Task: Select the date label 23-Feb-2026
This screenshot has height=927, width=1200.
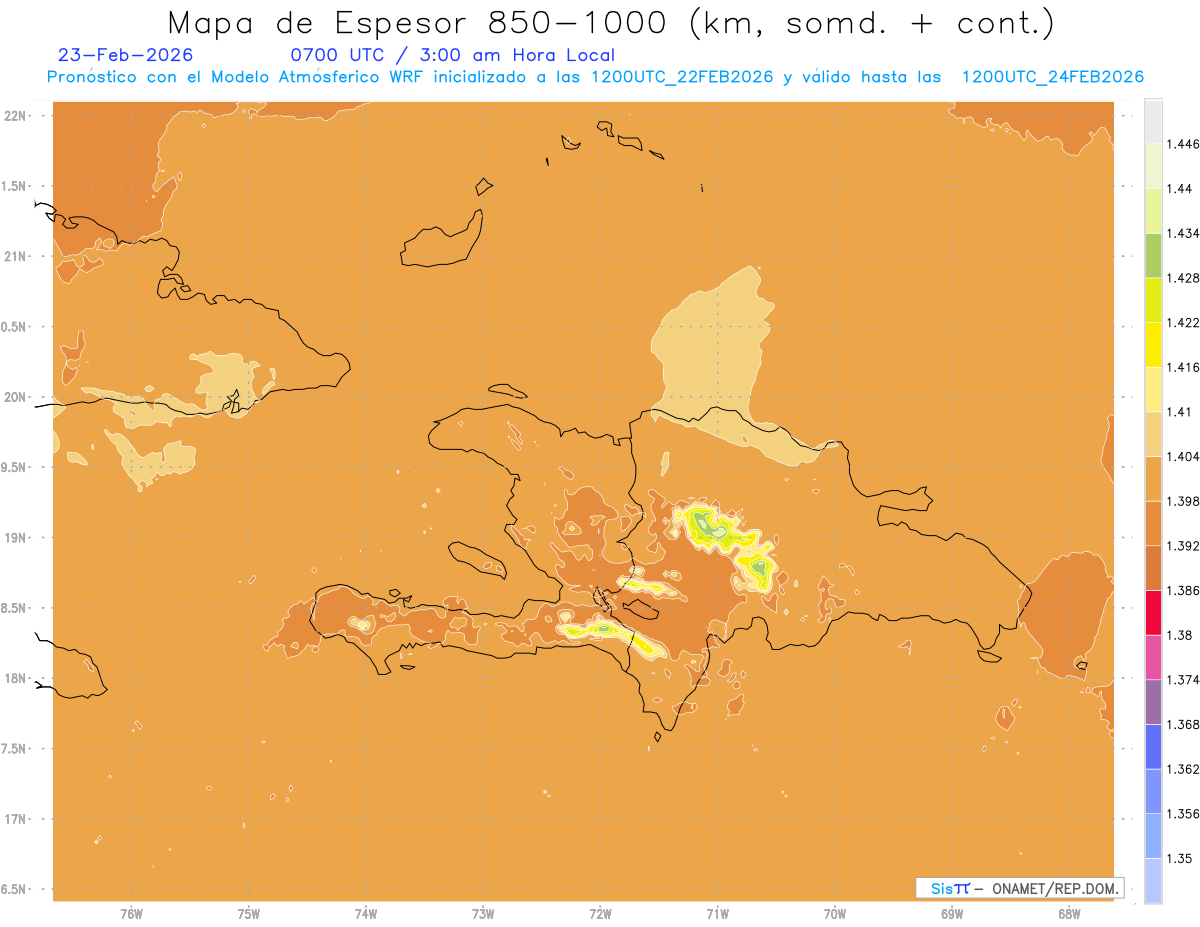Action: [126, 55]
